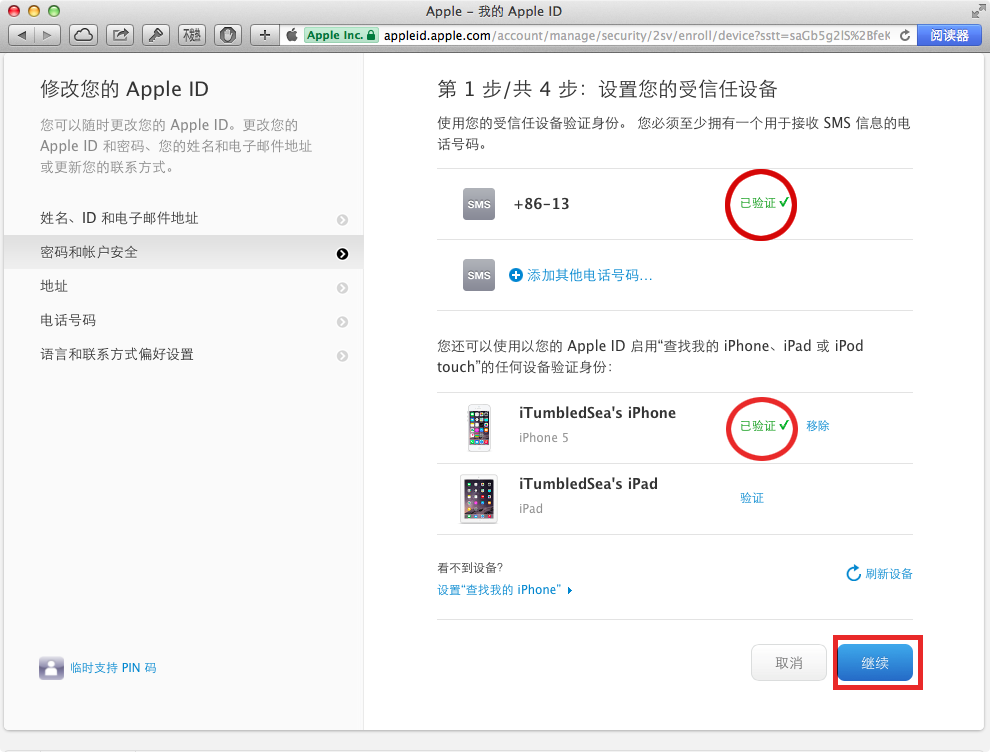
Task: Open the 临时支持 PIN 码 link
Action: point(113,668)
